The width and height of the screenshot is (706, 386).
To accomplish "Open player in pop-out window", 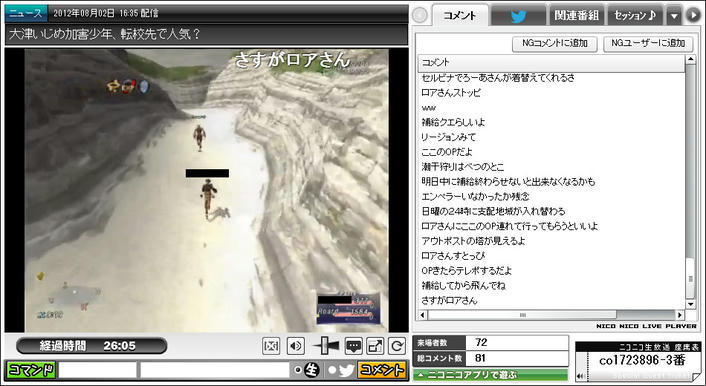I will pyautogui.click(x=375, y=346).
